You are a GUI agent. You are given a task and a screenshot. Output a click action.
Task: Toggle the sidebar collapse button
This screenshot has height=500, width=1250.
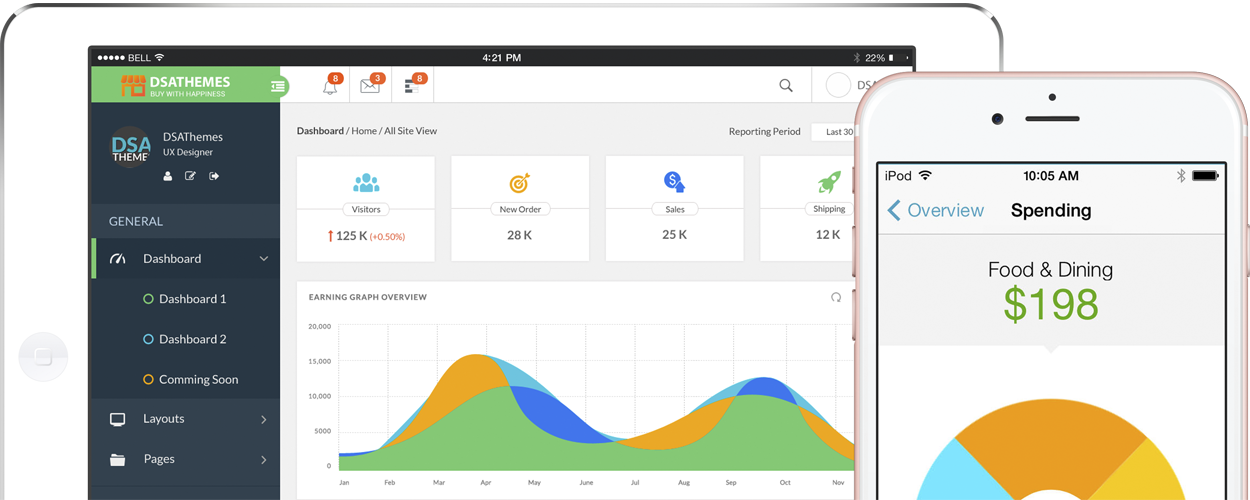(278, 87)
